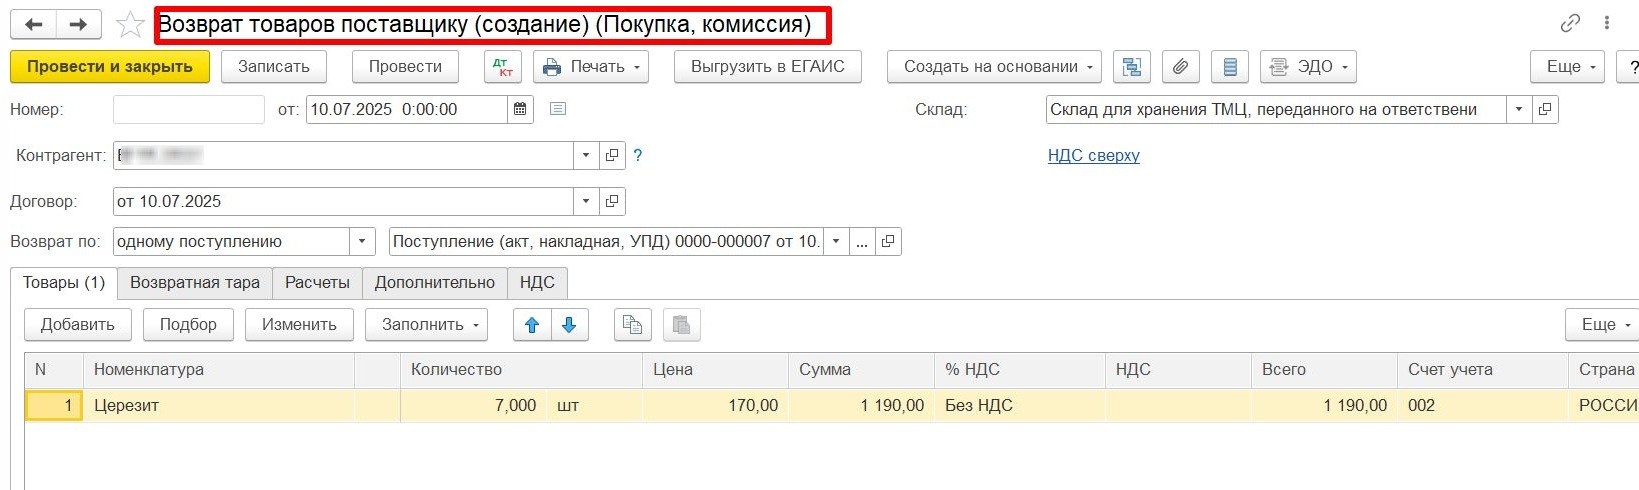Move the table row up with the blue arrow
The width and height of the screenshot is (1639, 490).
point(532,325)
